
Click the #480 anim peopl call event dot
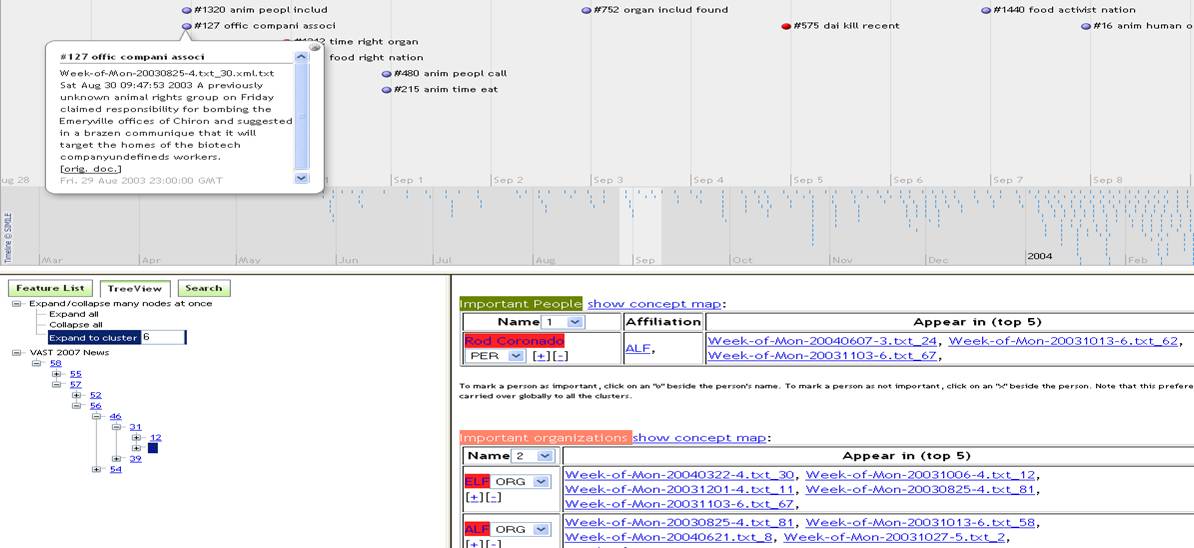[x=386, y=74]
